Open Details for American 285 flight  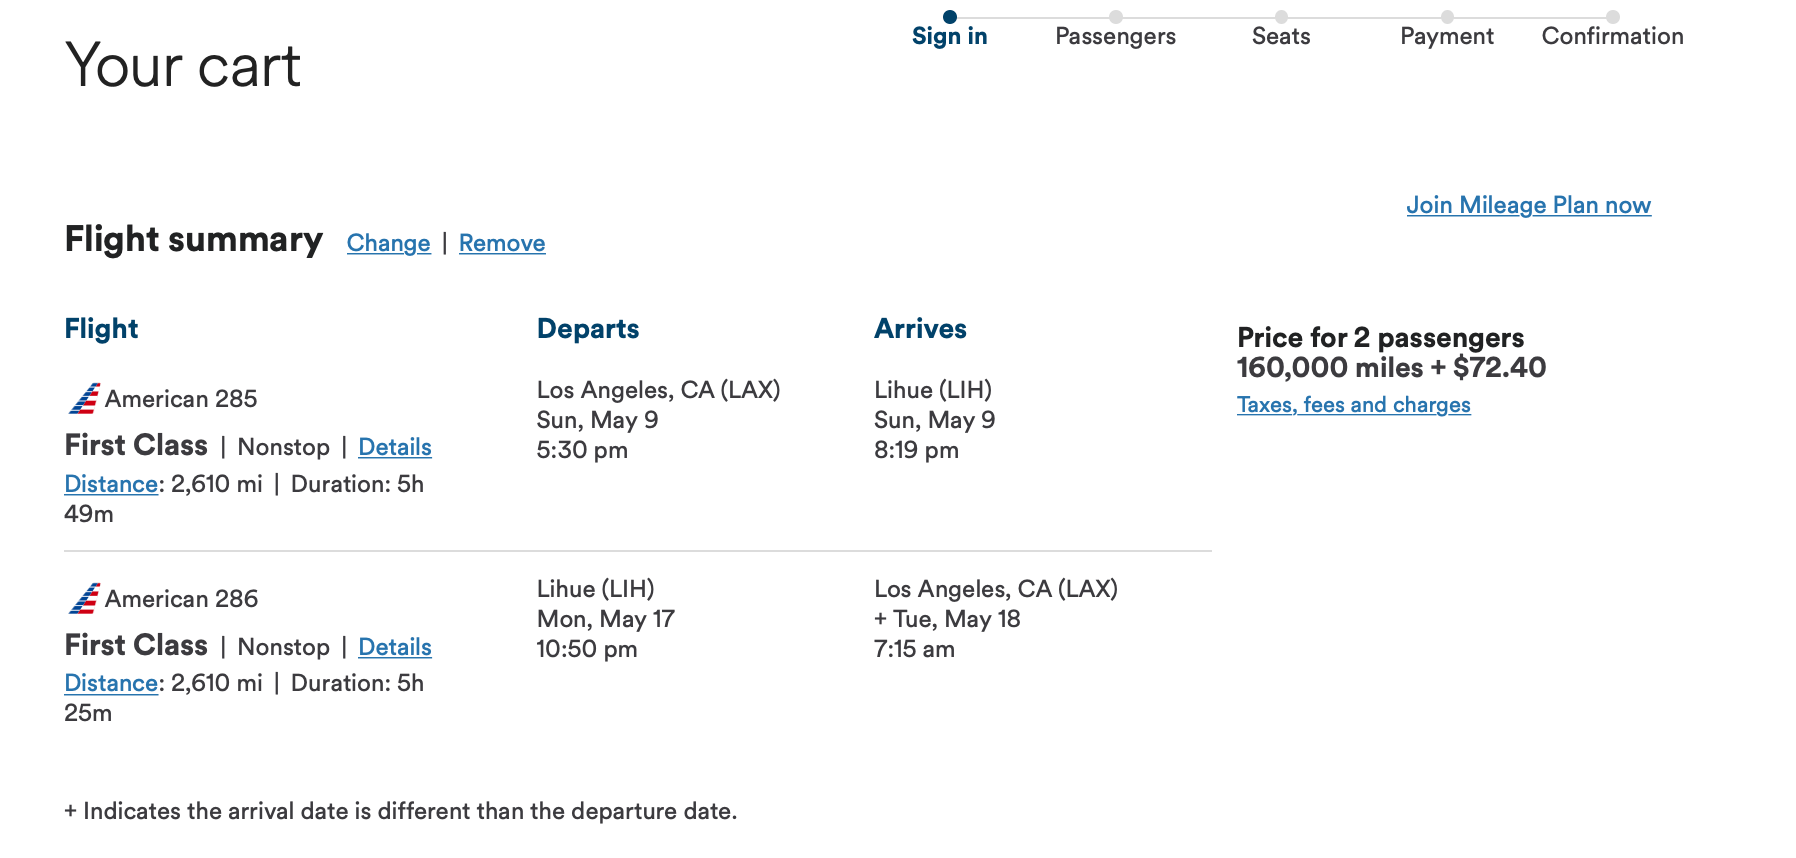point(395,447)
